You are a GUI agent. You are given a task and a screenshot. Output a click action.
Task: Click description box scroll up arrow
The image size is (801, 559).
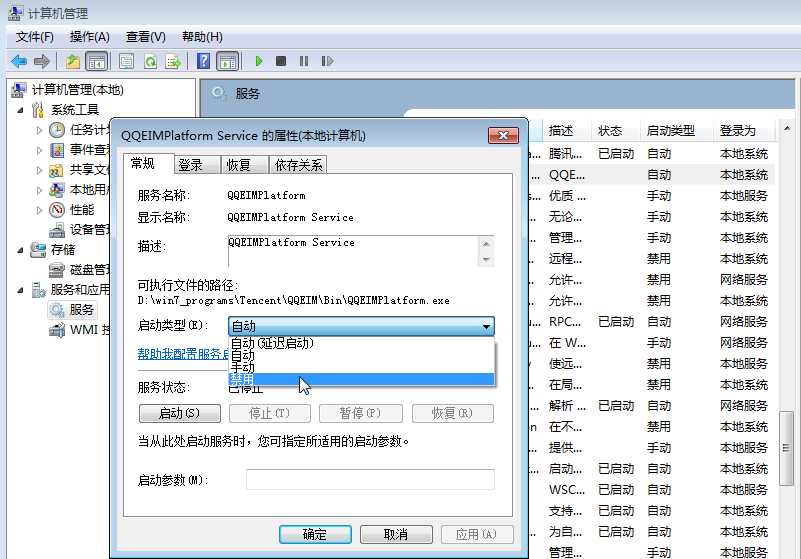click(486, 244)
